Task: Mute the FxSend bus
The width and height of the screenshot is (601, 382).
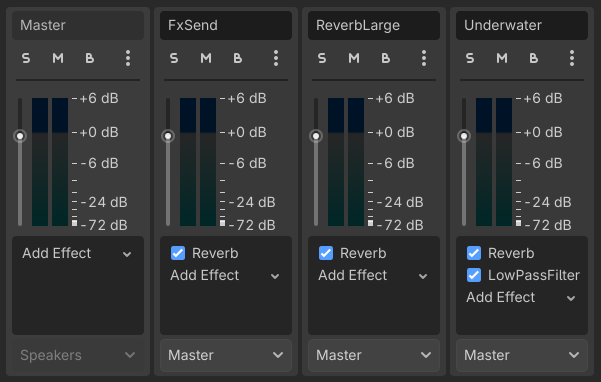Action: point(206,58)
